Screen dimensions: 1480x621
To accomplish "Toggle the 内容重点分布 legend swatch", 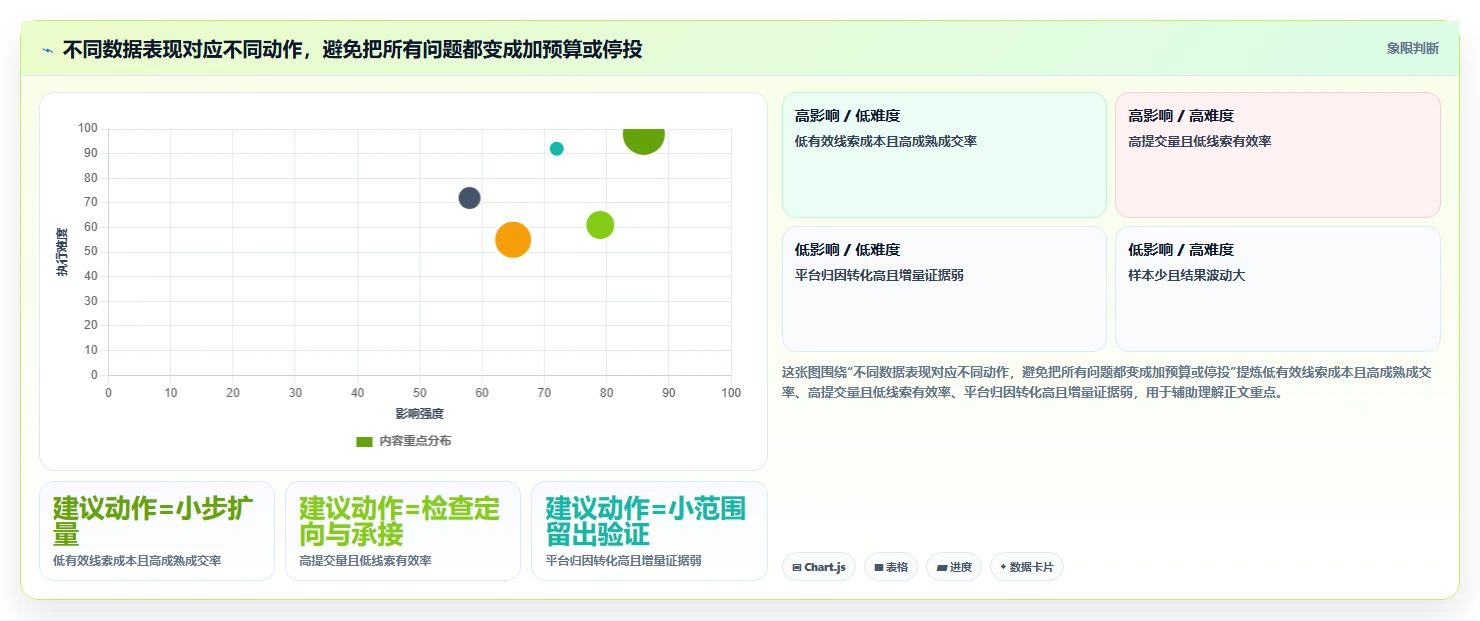I will tap(364, 441).
